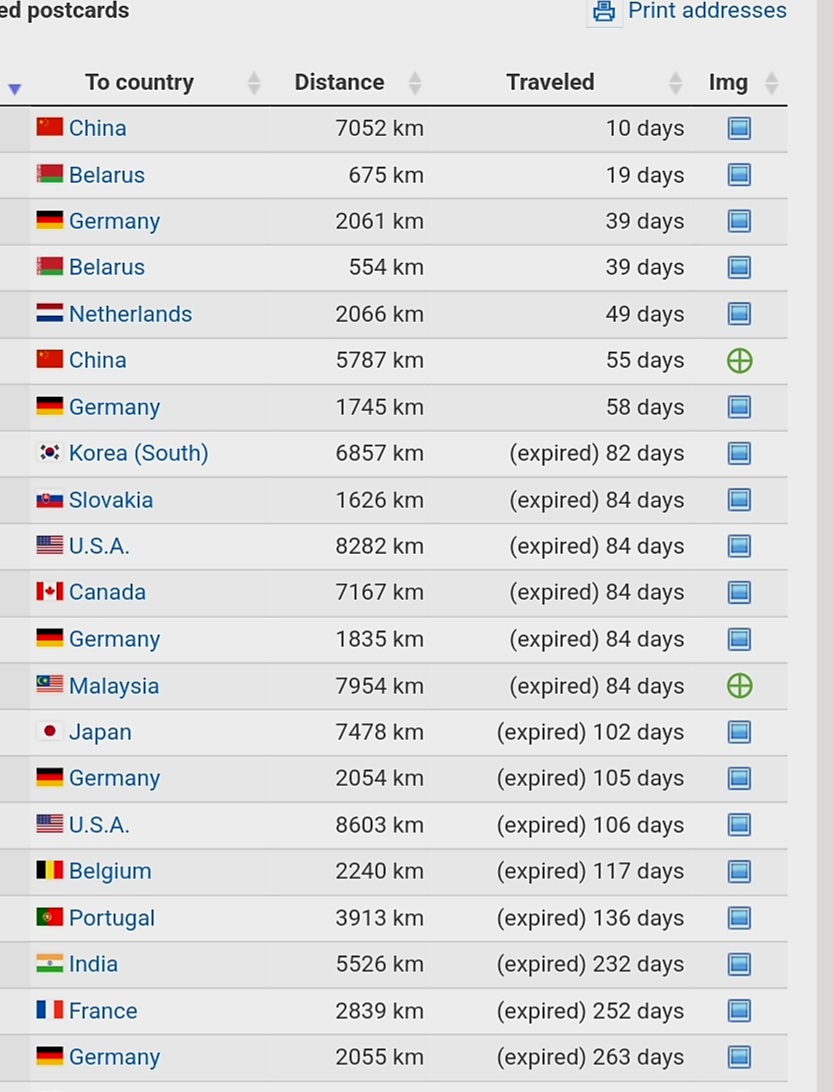The height and width of the screenshot is (1092, 833).
Task: Open image icon for Netherlands row
Action: (739, 314)
